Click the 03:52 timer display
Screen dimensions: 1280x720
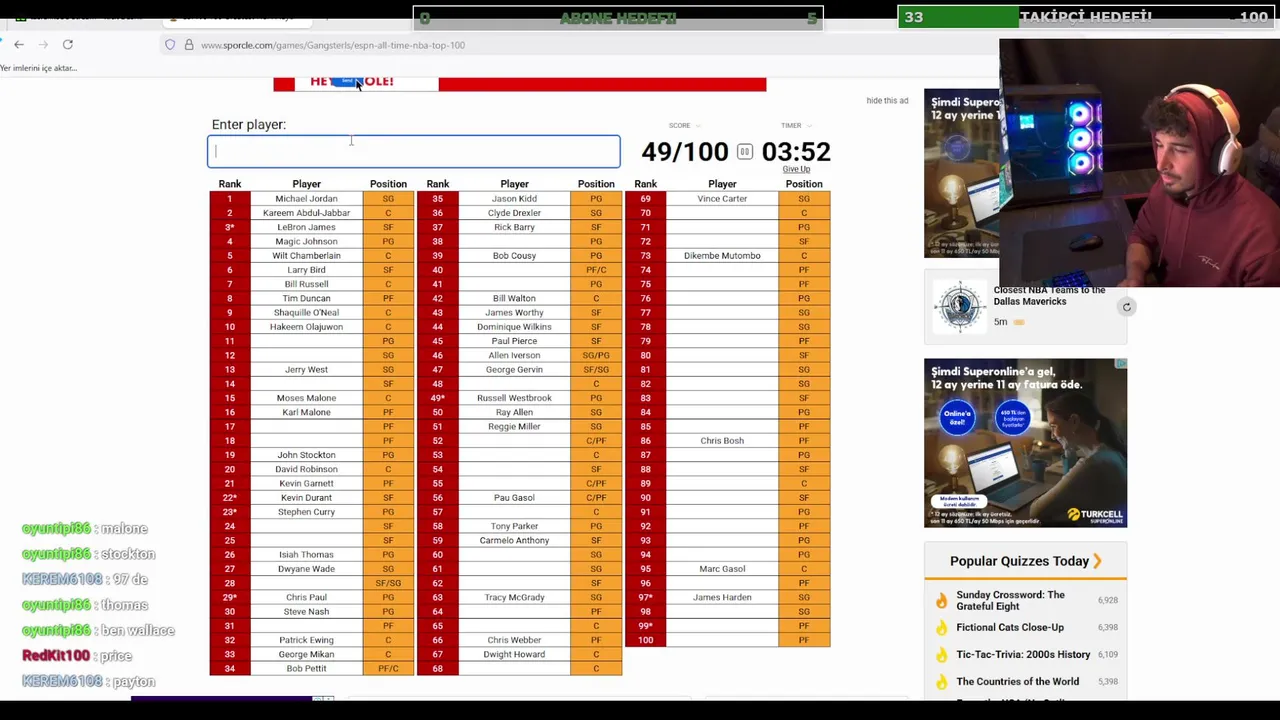tap(796, 152)
